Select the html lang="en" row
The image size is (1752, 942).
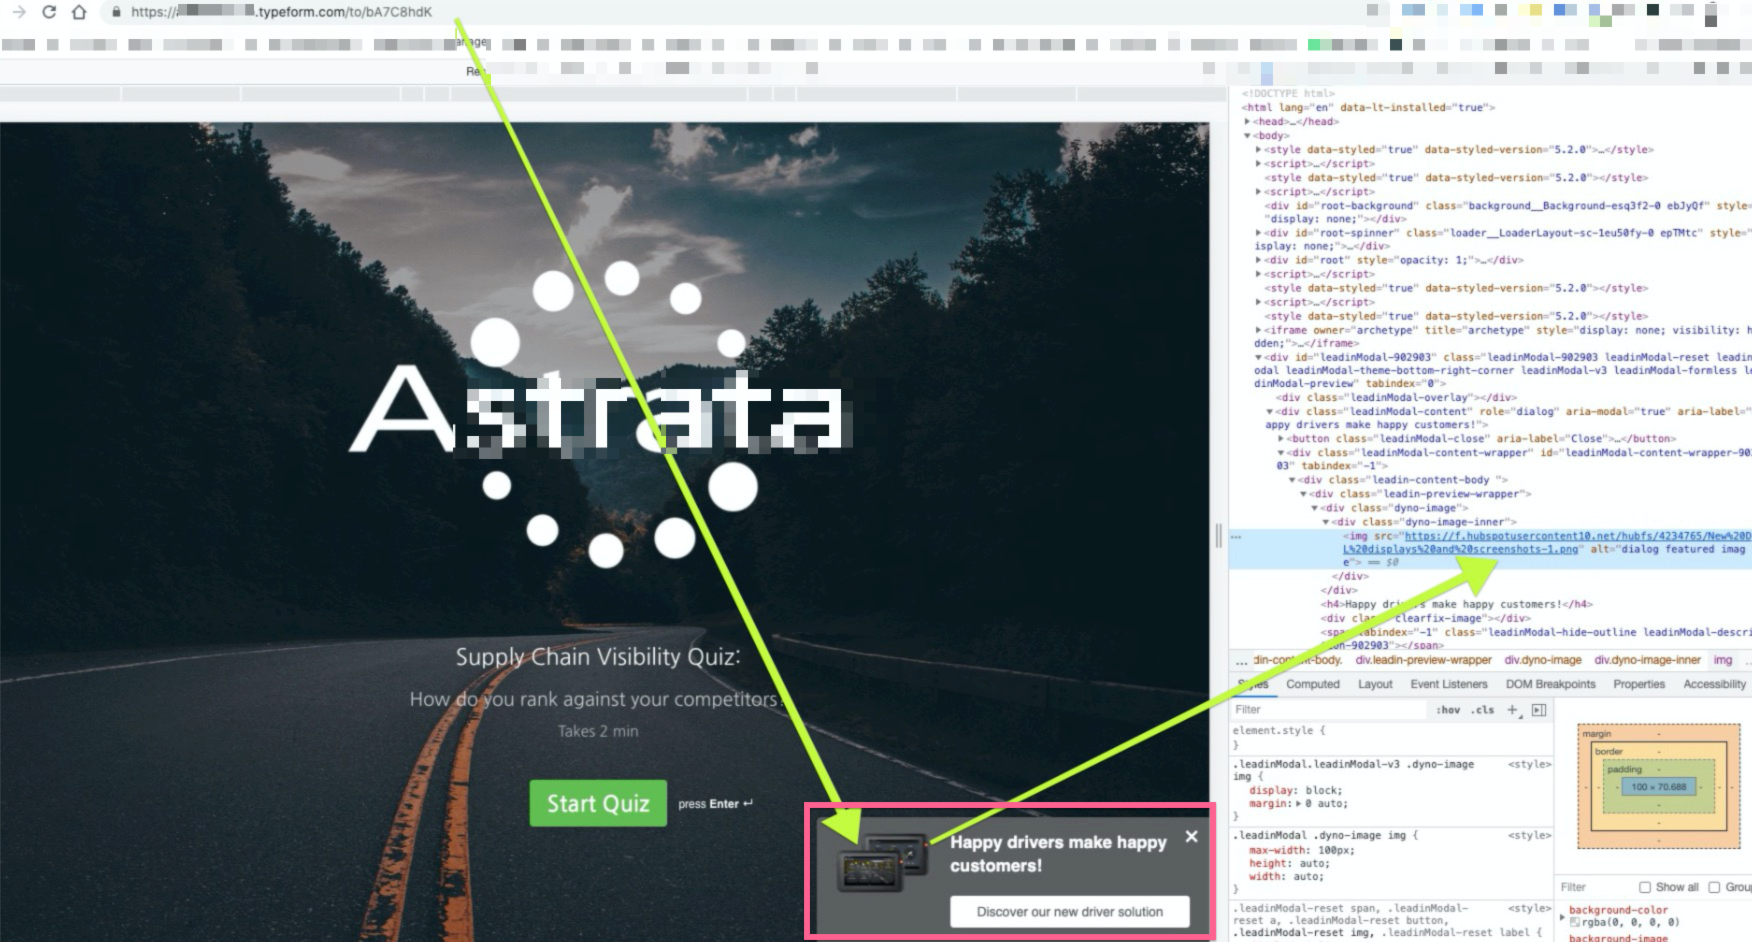click(1367, 108)
